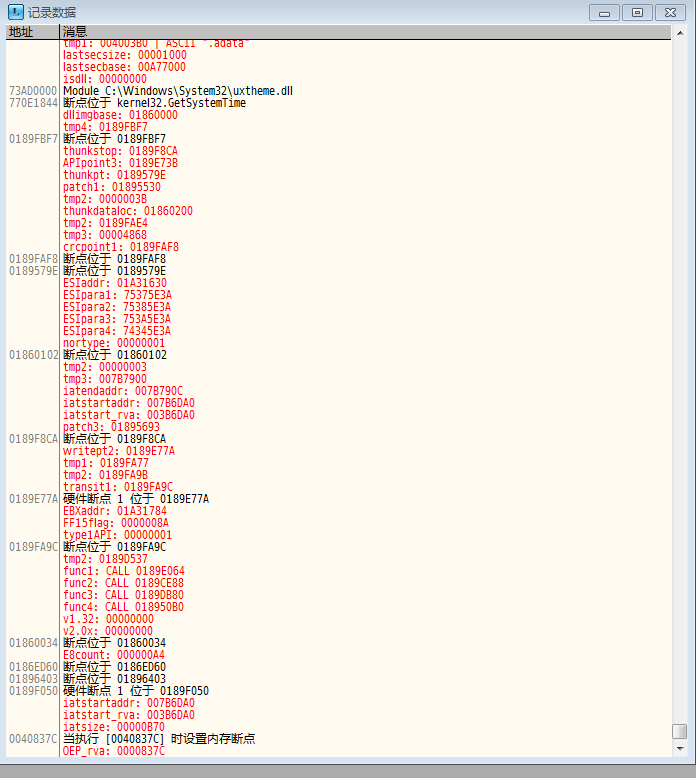Select the patch3: 01895693 line

111,427
